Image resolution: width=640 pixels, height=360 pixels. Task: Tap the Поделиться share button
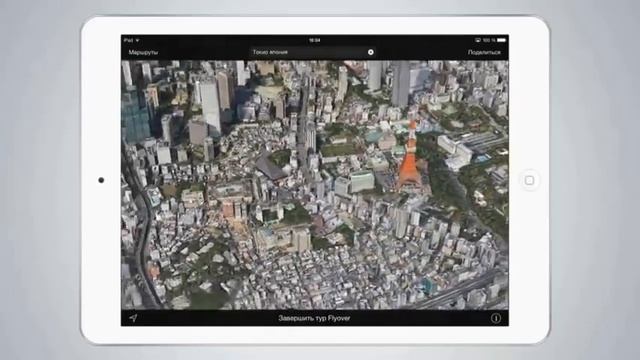(484, 52)
